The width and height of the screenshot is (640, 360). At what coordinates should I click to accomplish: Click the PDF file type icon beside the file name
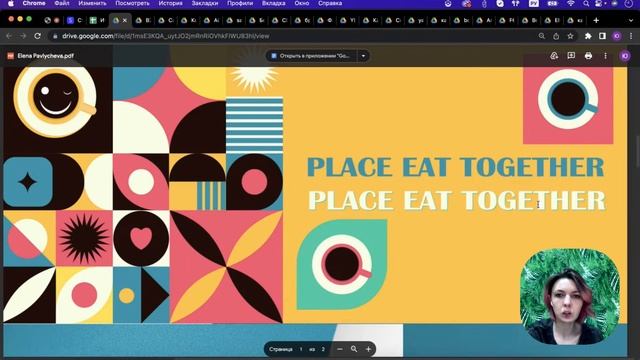pyautogui.click(x=11, y=56)
